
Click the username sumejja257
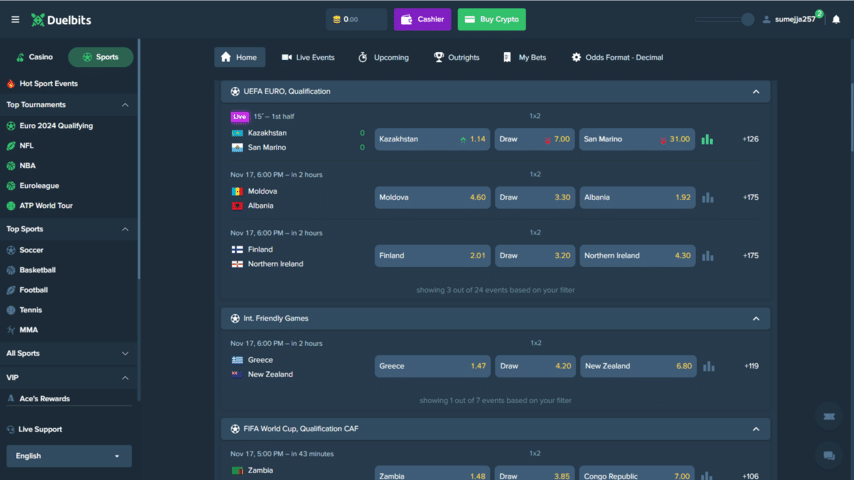[795, 20]
